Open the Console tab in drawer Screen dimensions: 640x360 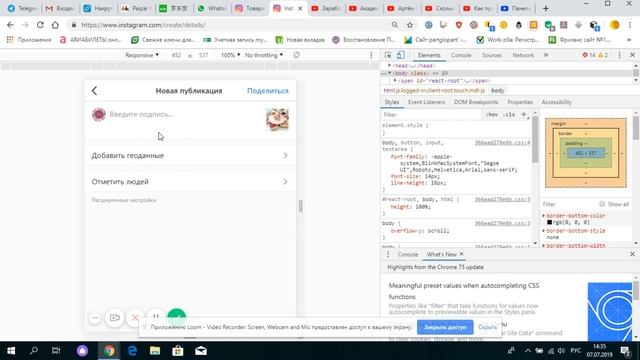click(x=408, y=254)
